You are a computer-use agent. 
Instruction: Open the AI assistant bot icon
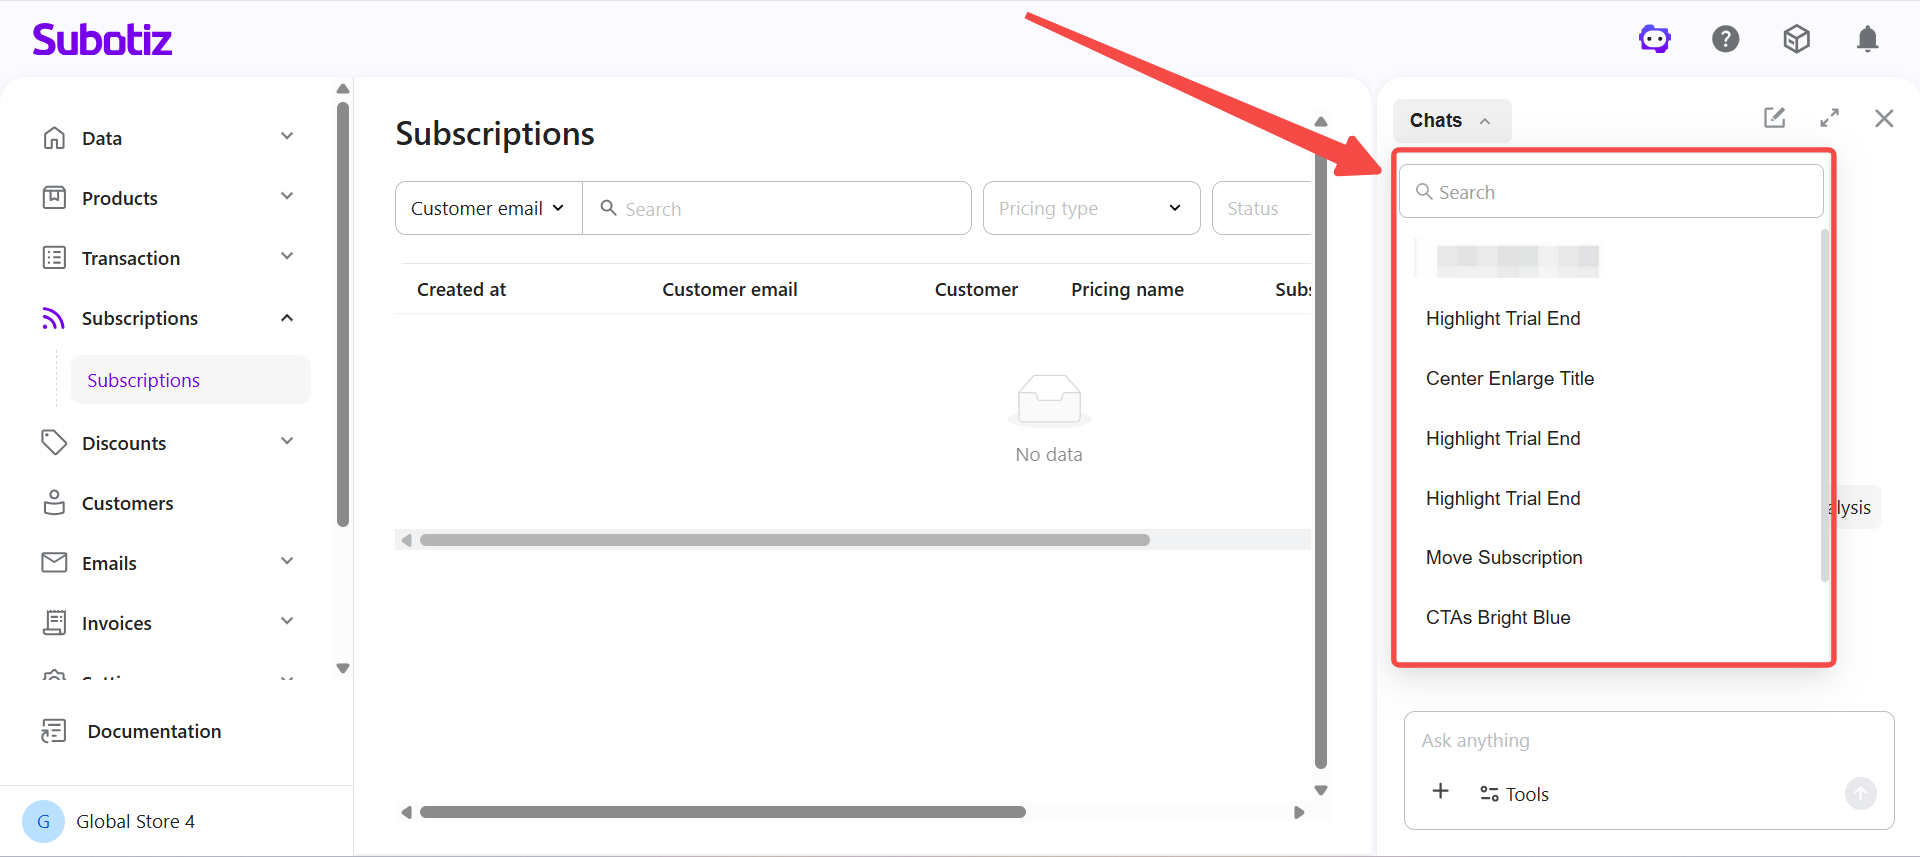[1654, 39]
